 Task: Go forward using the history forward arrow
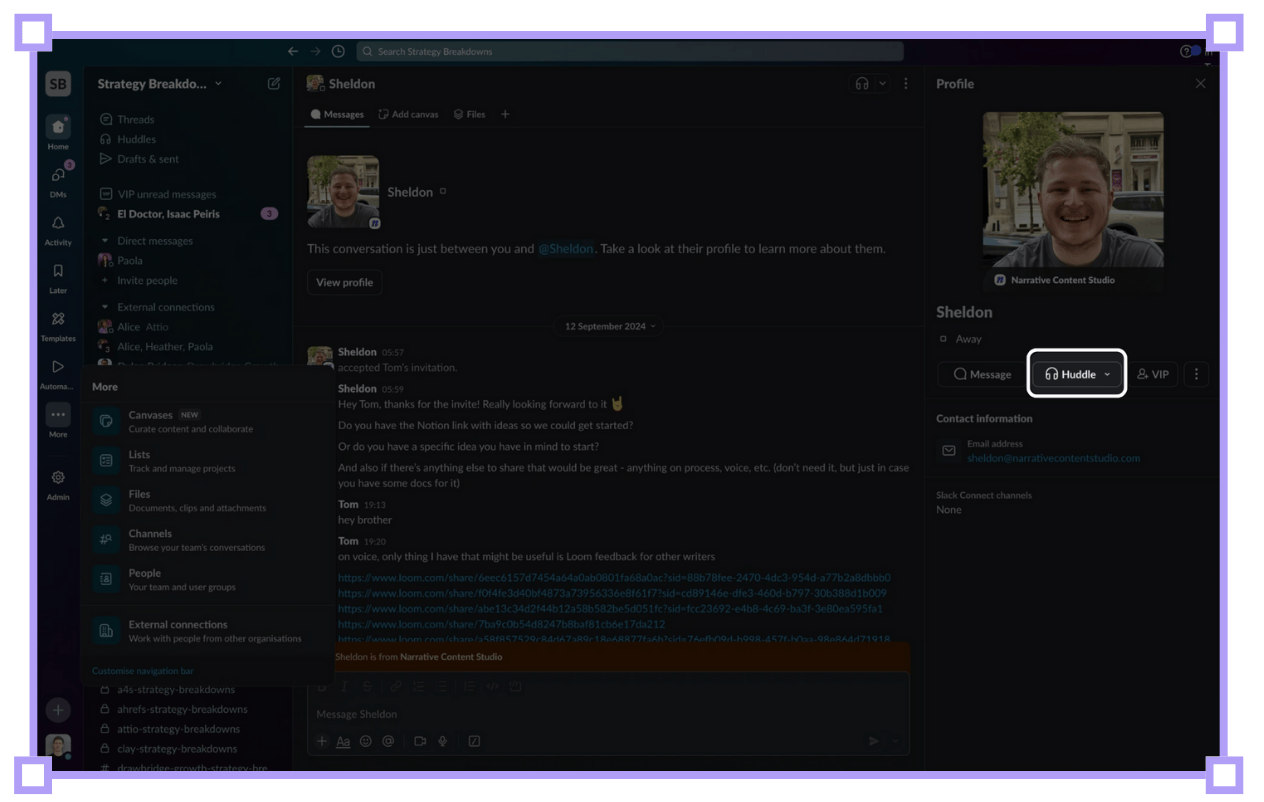(x=315, y=51)
